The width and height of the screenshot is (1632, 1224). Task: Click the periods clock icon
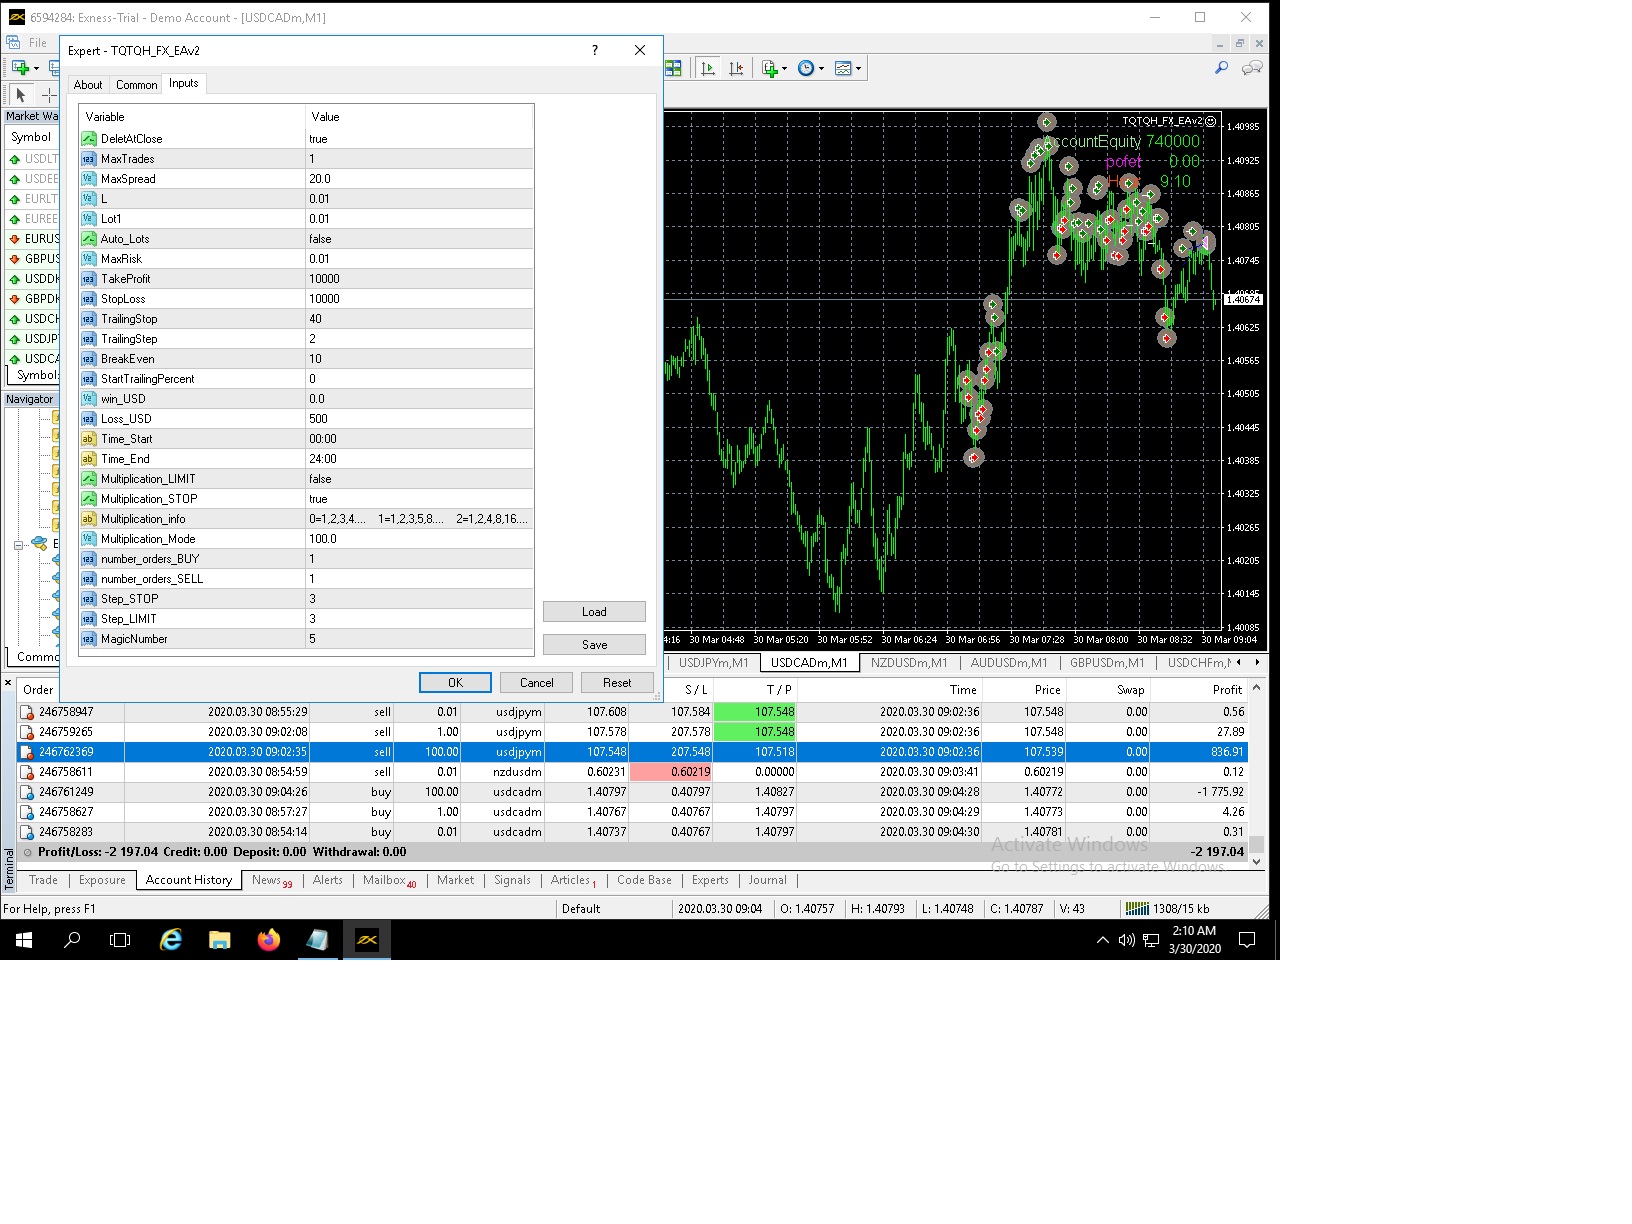pyautogui.click(x=806, y=69)
